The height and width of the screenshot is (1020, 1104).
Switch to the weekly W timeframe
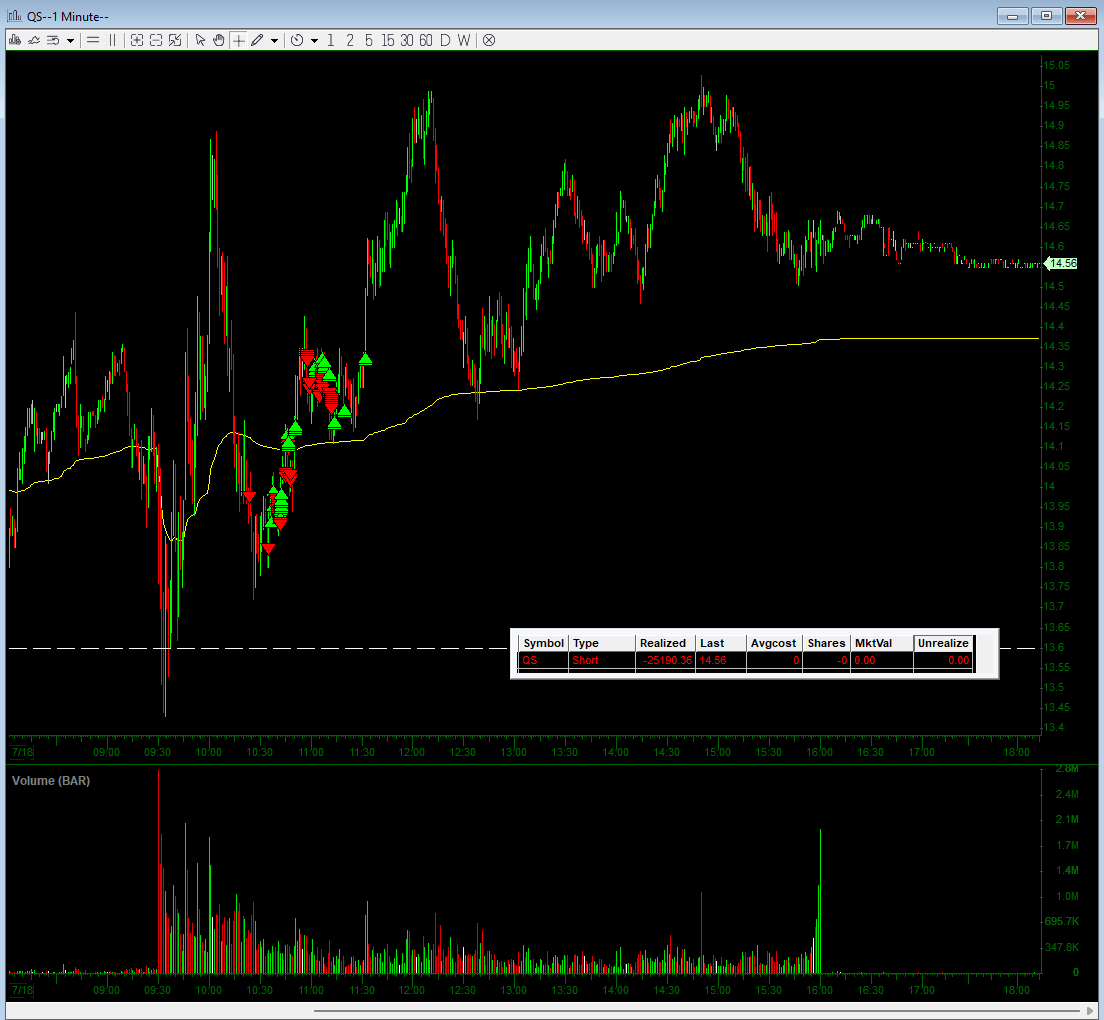[x=463, y=40]
